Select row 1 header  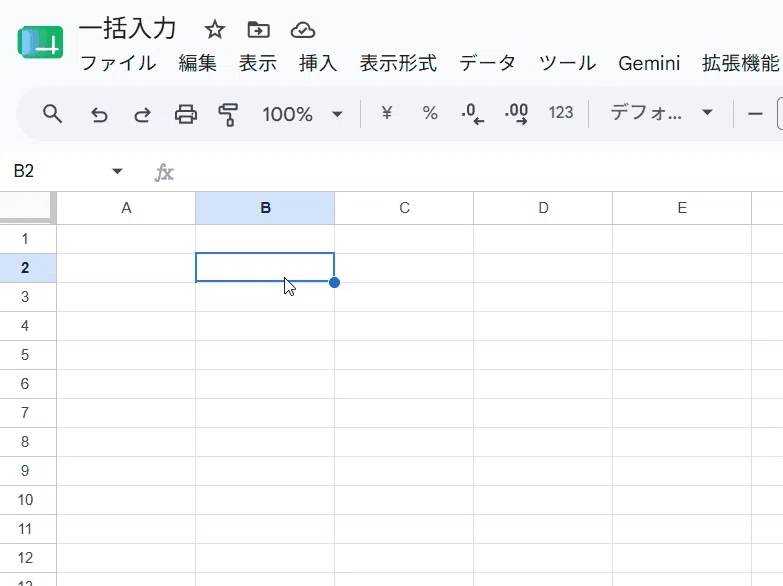point(28,239)
